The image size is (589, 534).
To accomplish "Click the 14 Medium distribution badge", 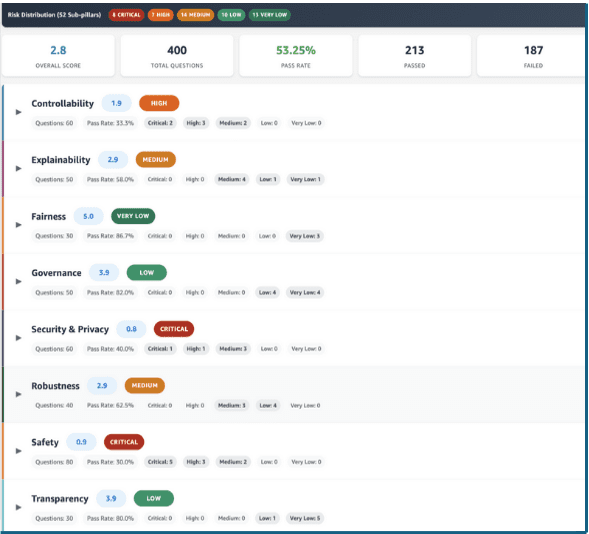I will (195, 15).
